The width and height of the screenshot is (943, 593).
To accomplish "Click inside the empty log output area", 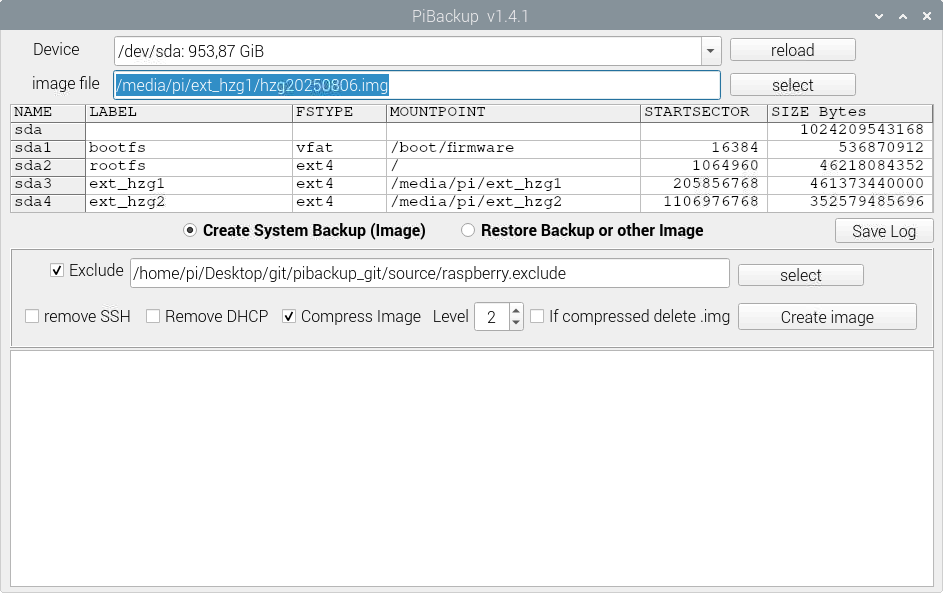I will [472, 469].
